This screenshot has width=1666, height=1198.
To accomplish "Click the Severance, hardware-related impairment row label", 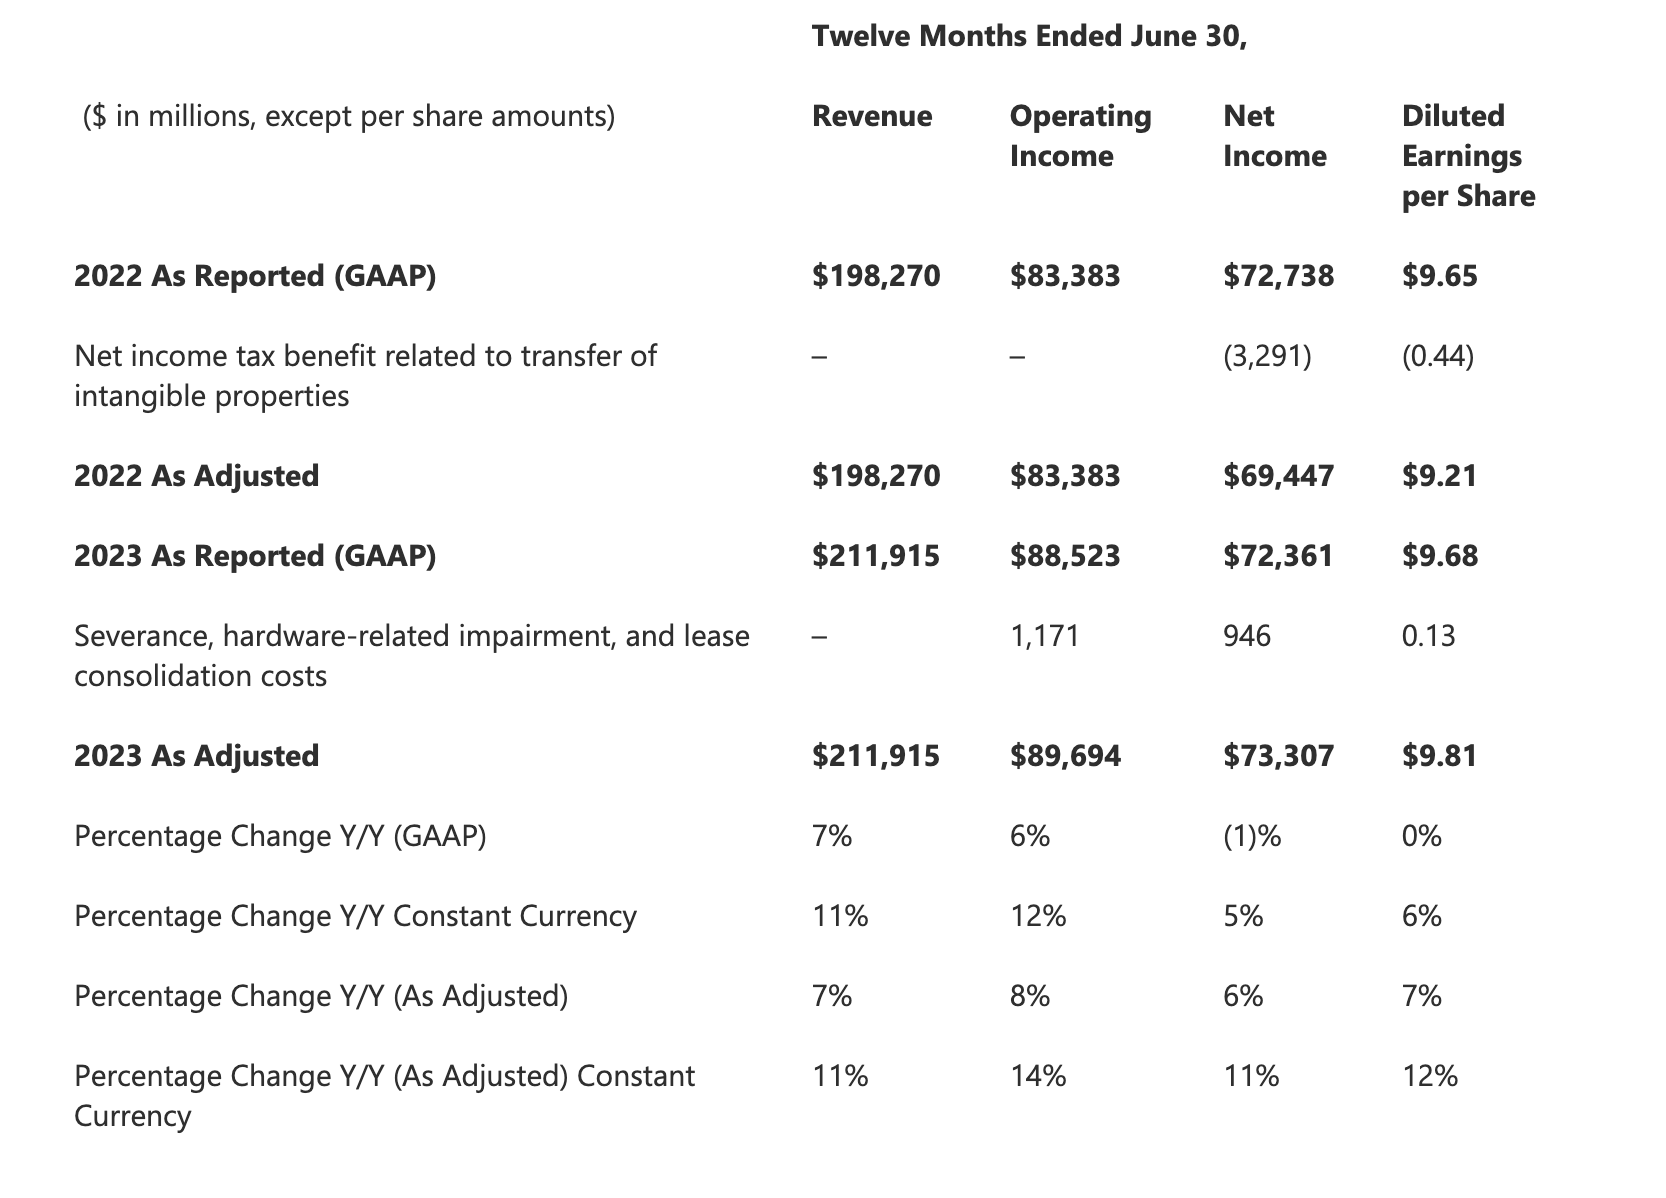I will (x=412, y=656).
